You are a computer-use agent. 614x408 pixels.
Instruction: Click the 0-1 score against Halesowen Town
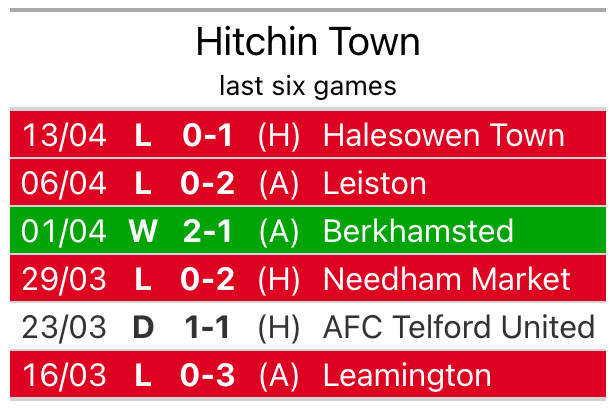tap(207, 135)
